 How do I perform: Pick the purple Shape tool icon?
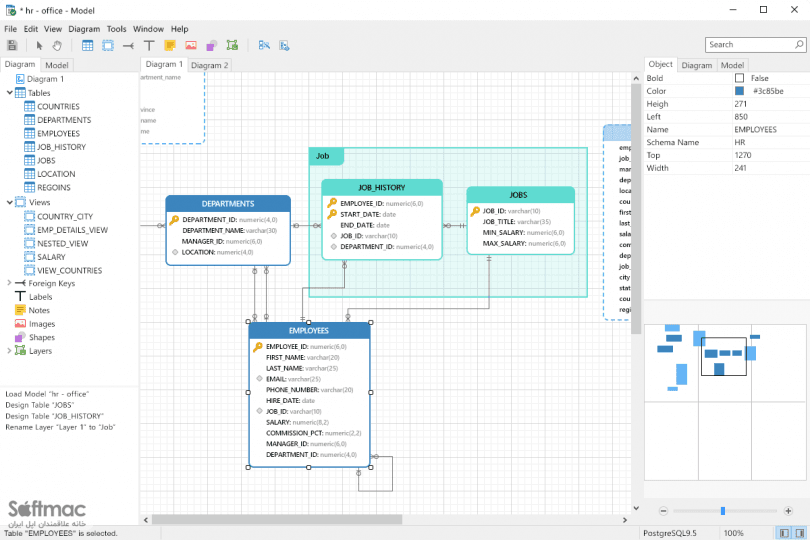point(211,45)
